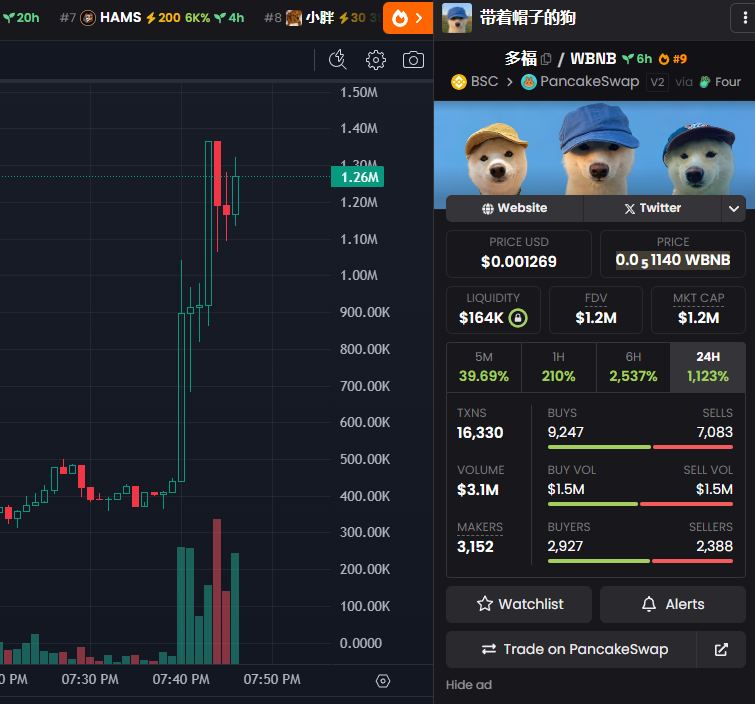Click the LIQUIDITY $164K value
The height and width of the screenshot is (704, 755).
pyautogui.click(x=481, y=318)
